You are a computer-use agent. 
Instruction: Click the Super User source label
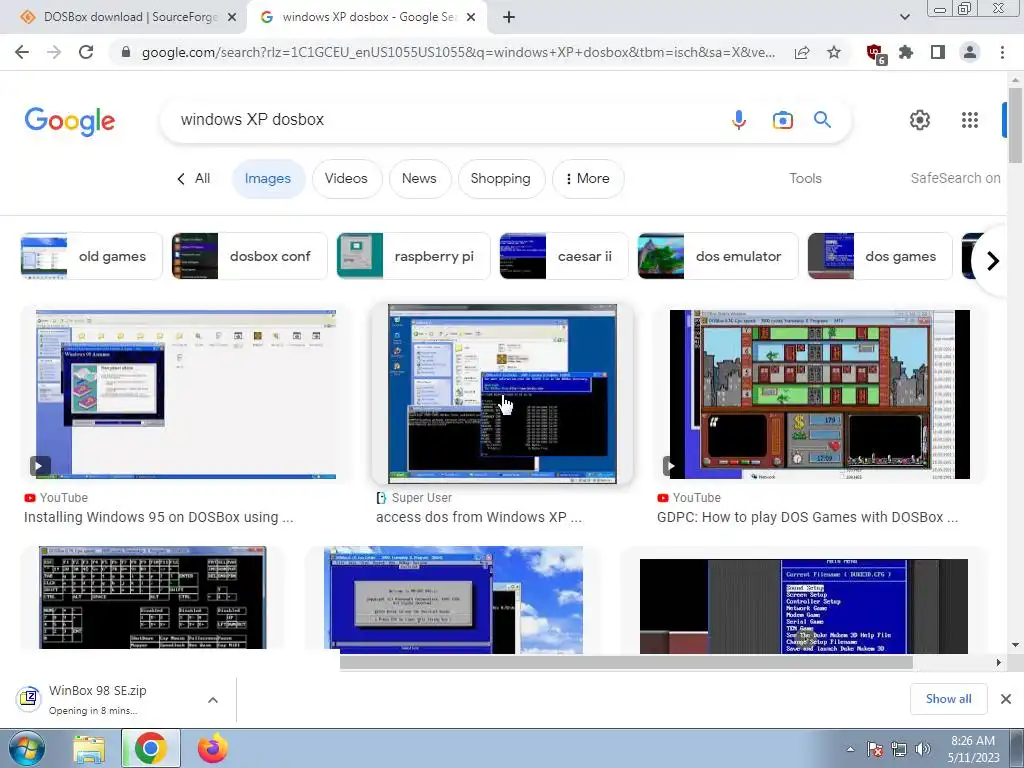click(421, 498)
